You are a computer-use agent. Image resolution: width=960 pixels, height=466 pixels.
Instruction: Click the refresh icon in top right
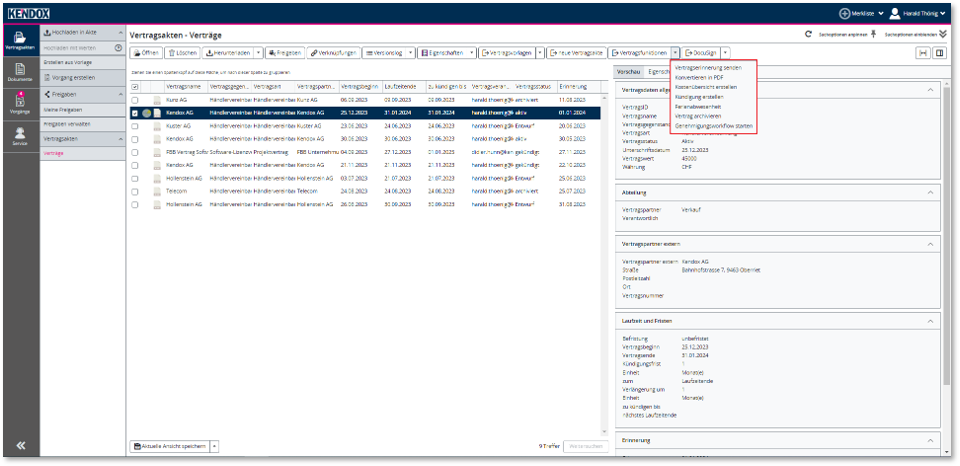(x=807, y=33)
